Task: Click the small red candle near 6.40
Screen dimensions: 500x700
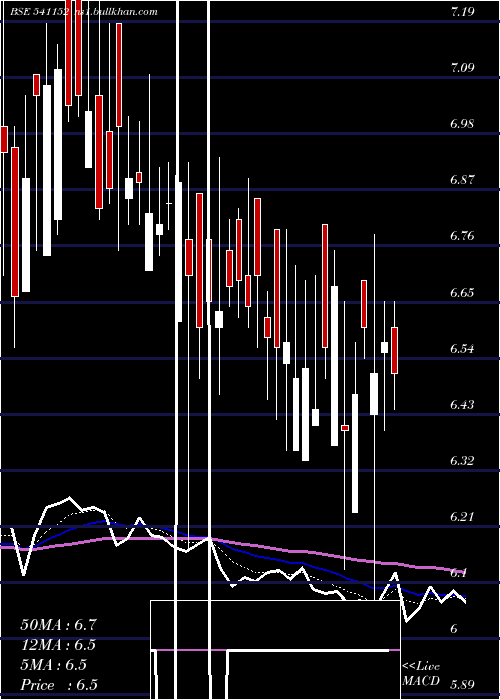Action: pyautogui.click(x=345, y=428)
